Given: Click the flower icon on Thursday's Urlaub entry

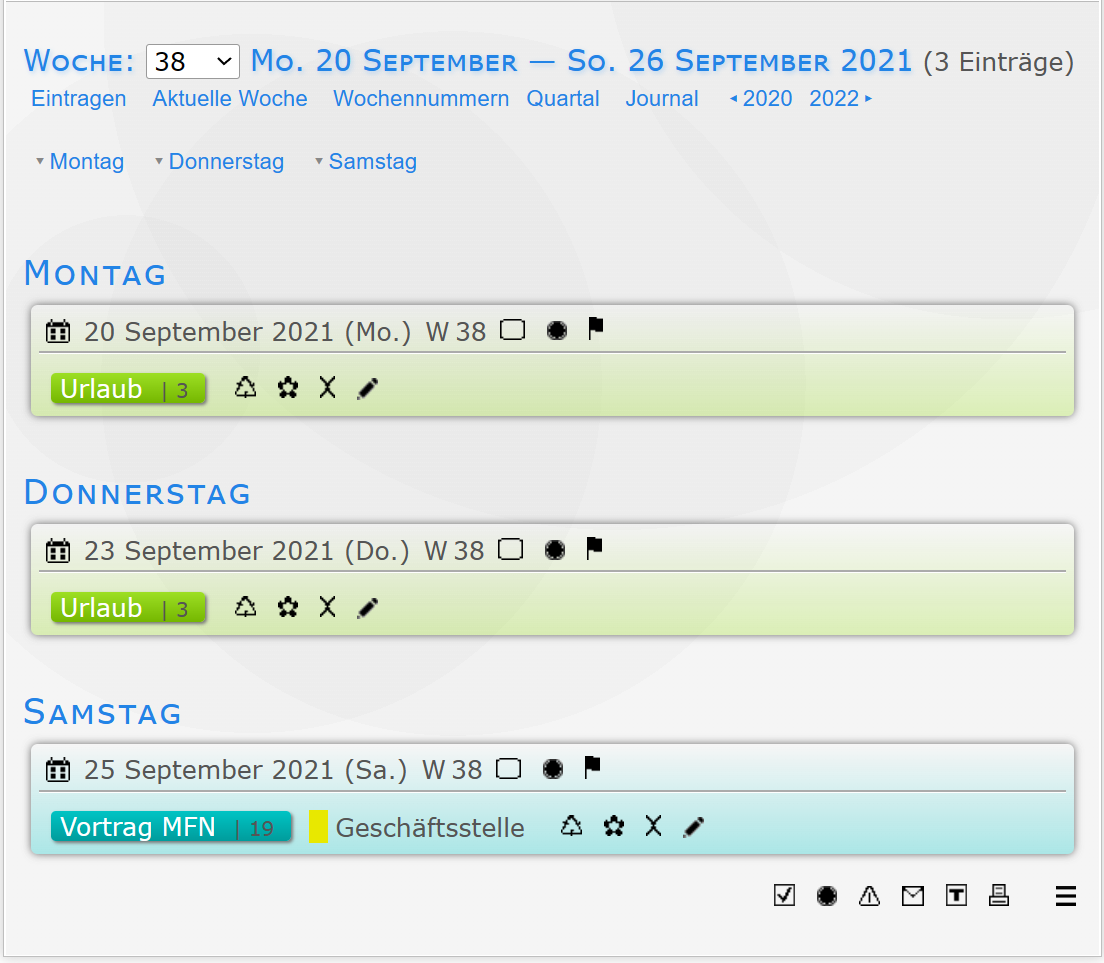Looking at the screenshot, I should [287, 607].
